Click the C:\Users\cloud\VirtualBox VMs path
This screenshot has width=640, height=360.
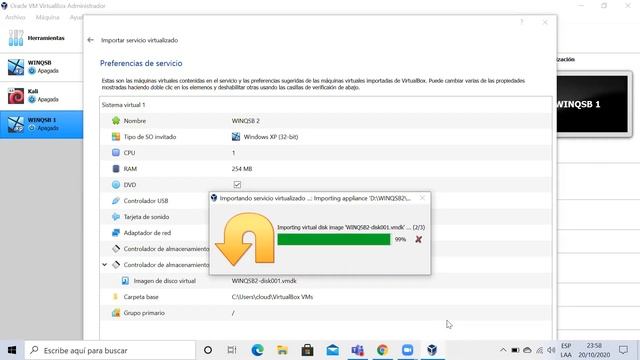point(272,297)
